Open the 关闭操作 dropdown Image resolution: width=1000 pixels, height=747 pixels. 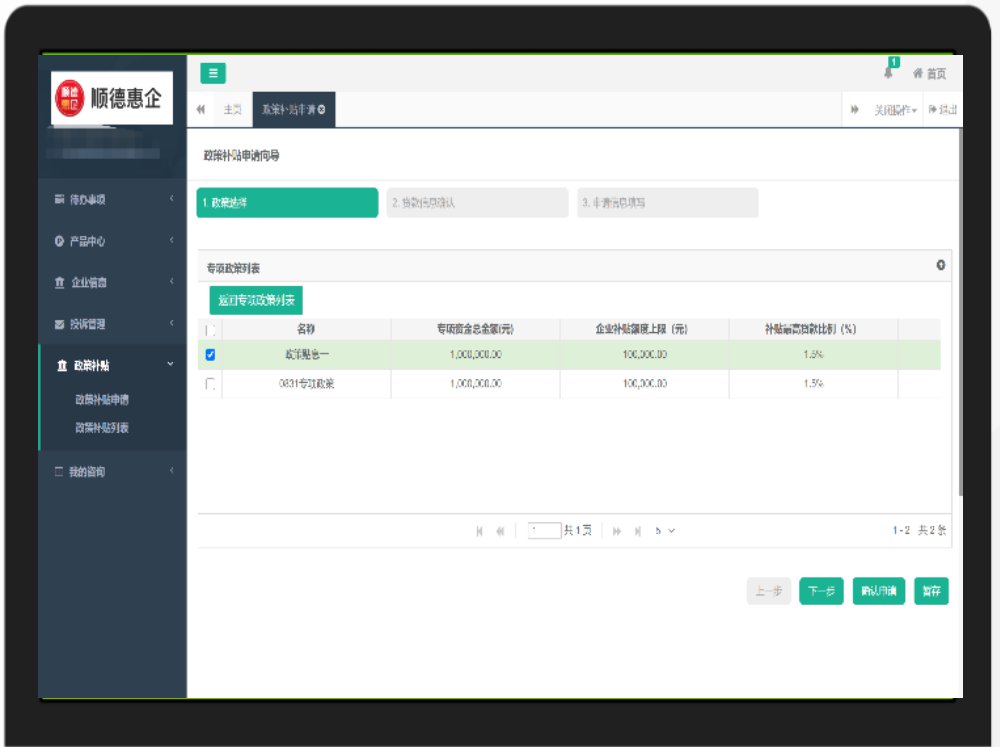895,110
